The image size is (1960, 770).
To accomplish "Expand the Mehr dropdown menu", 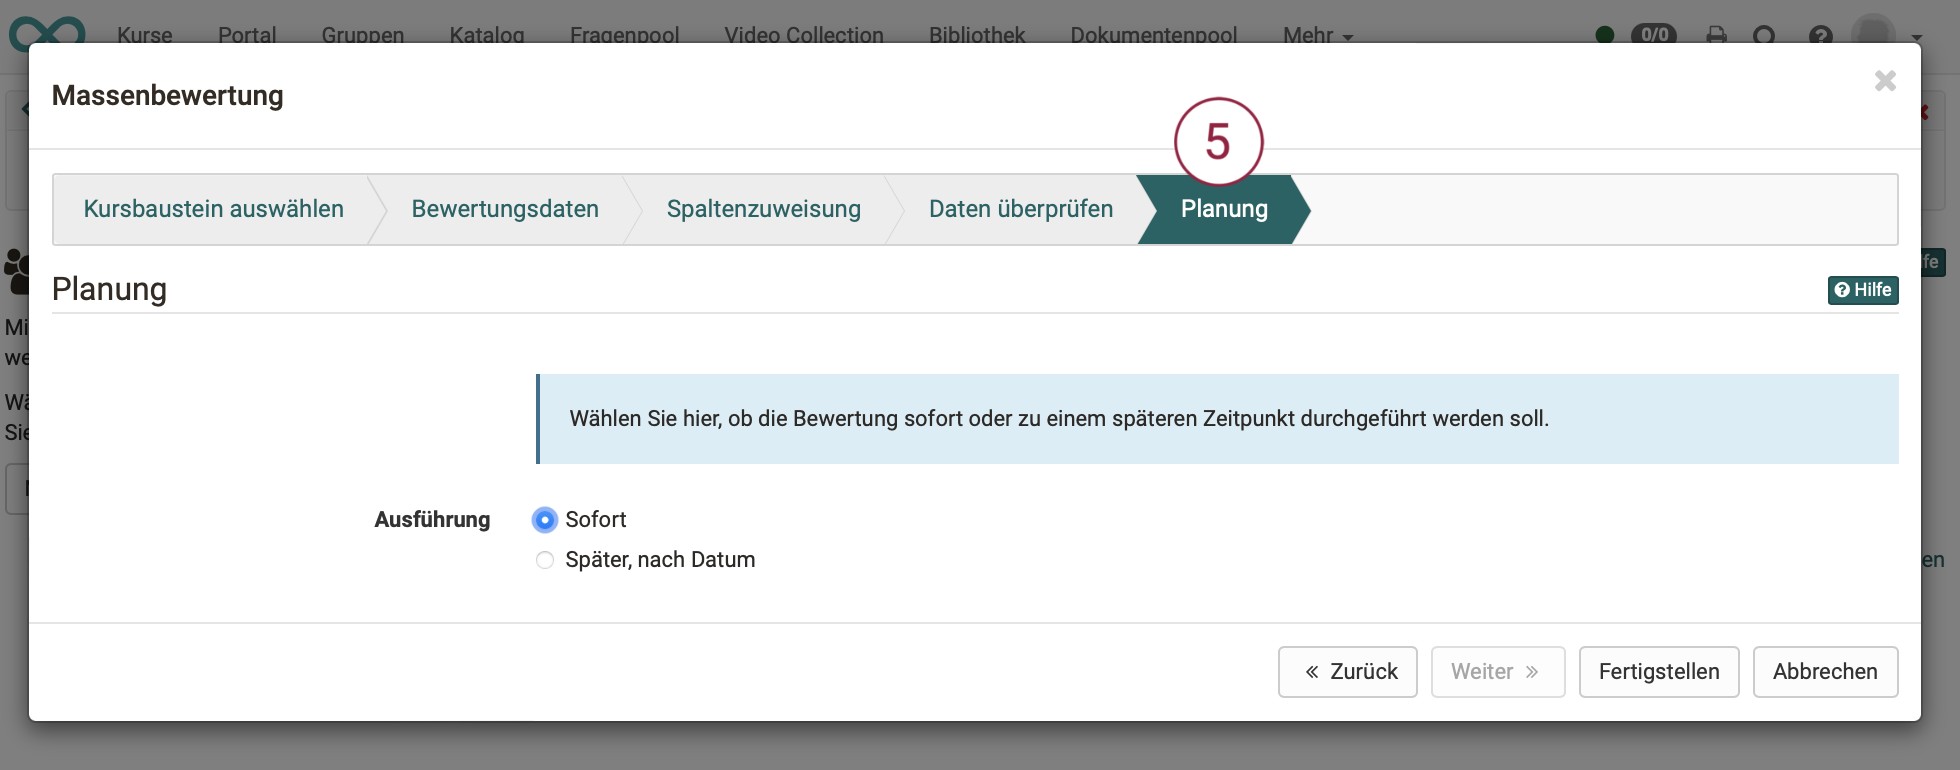I will tap(1318, 35).
